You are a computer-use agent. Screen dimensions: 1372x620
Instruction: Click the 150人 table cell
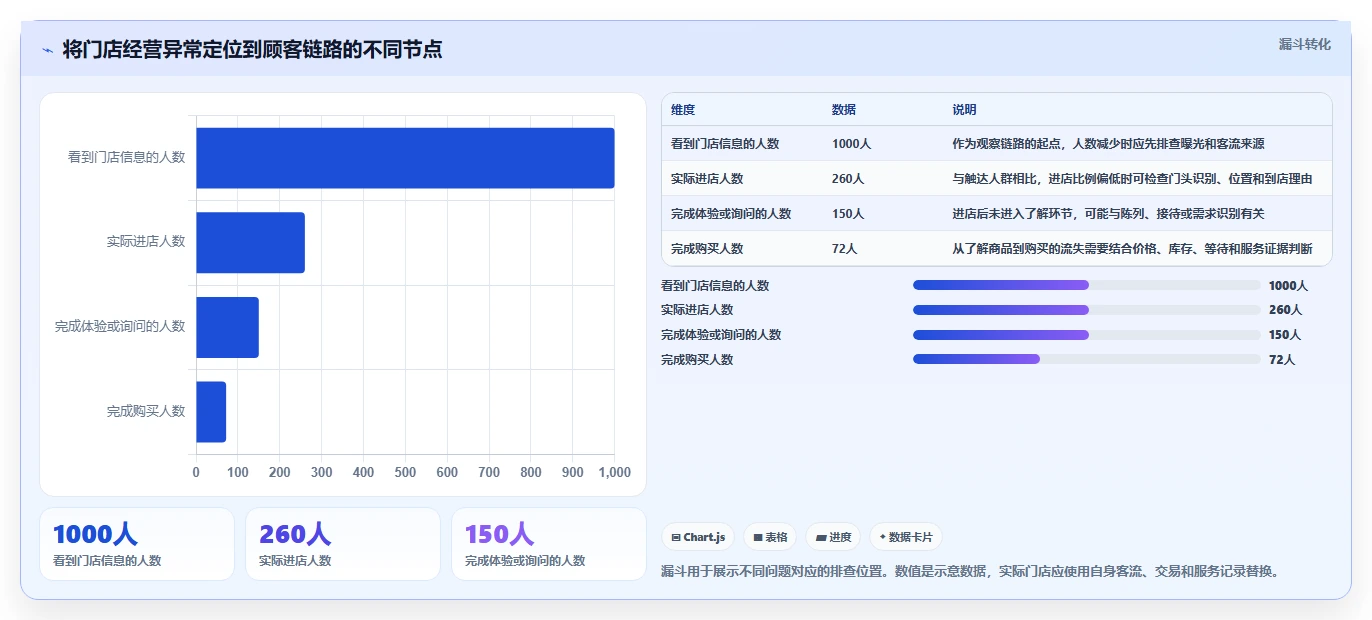click(848, 214)
